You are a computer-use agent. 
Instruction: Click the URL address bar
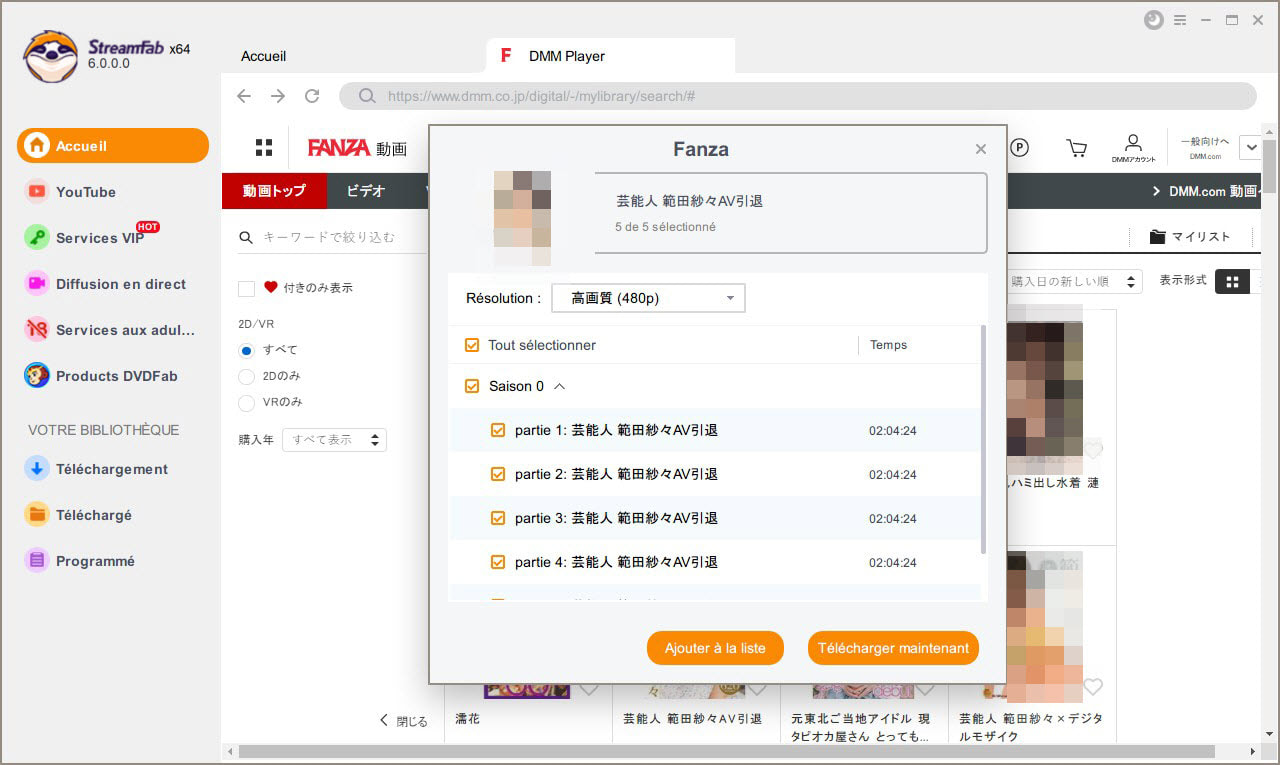click(x=798, y=96)
